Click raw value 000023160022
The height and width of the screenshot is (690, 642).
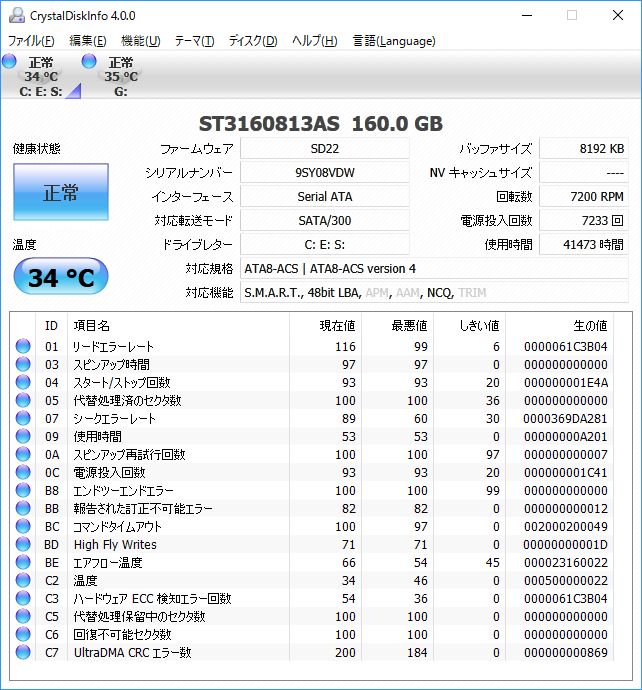pyautogui.click(x=565, y=563)
